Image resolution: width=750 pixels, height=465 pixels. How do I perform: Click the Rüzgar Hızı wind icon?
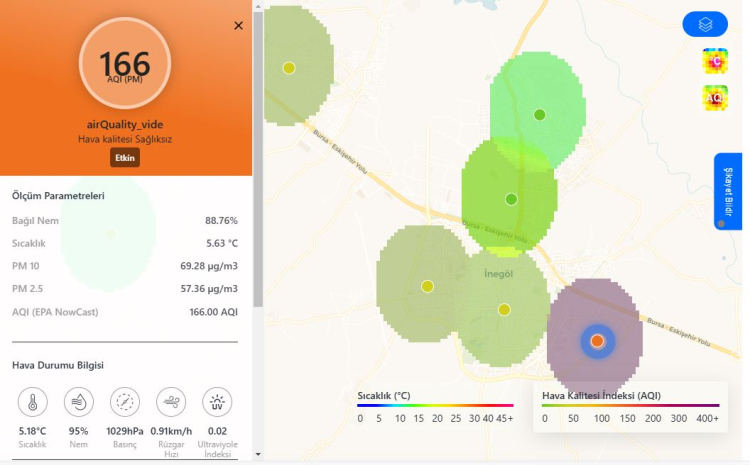171,402
